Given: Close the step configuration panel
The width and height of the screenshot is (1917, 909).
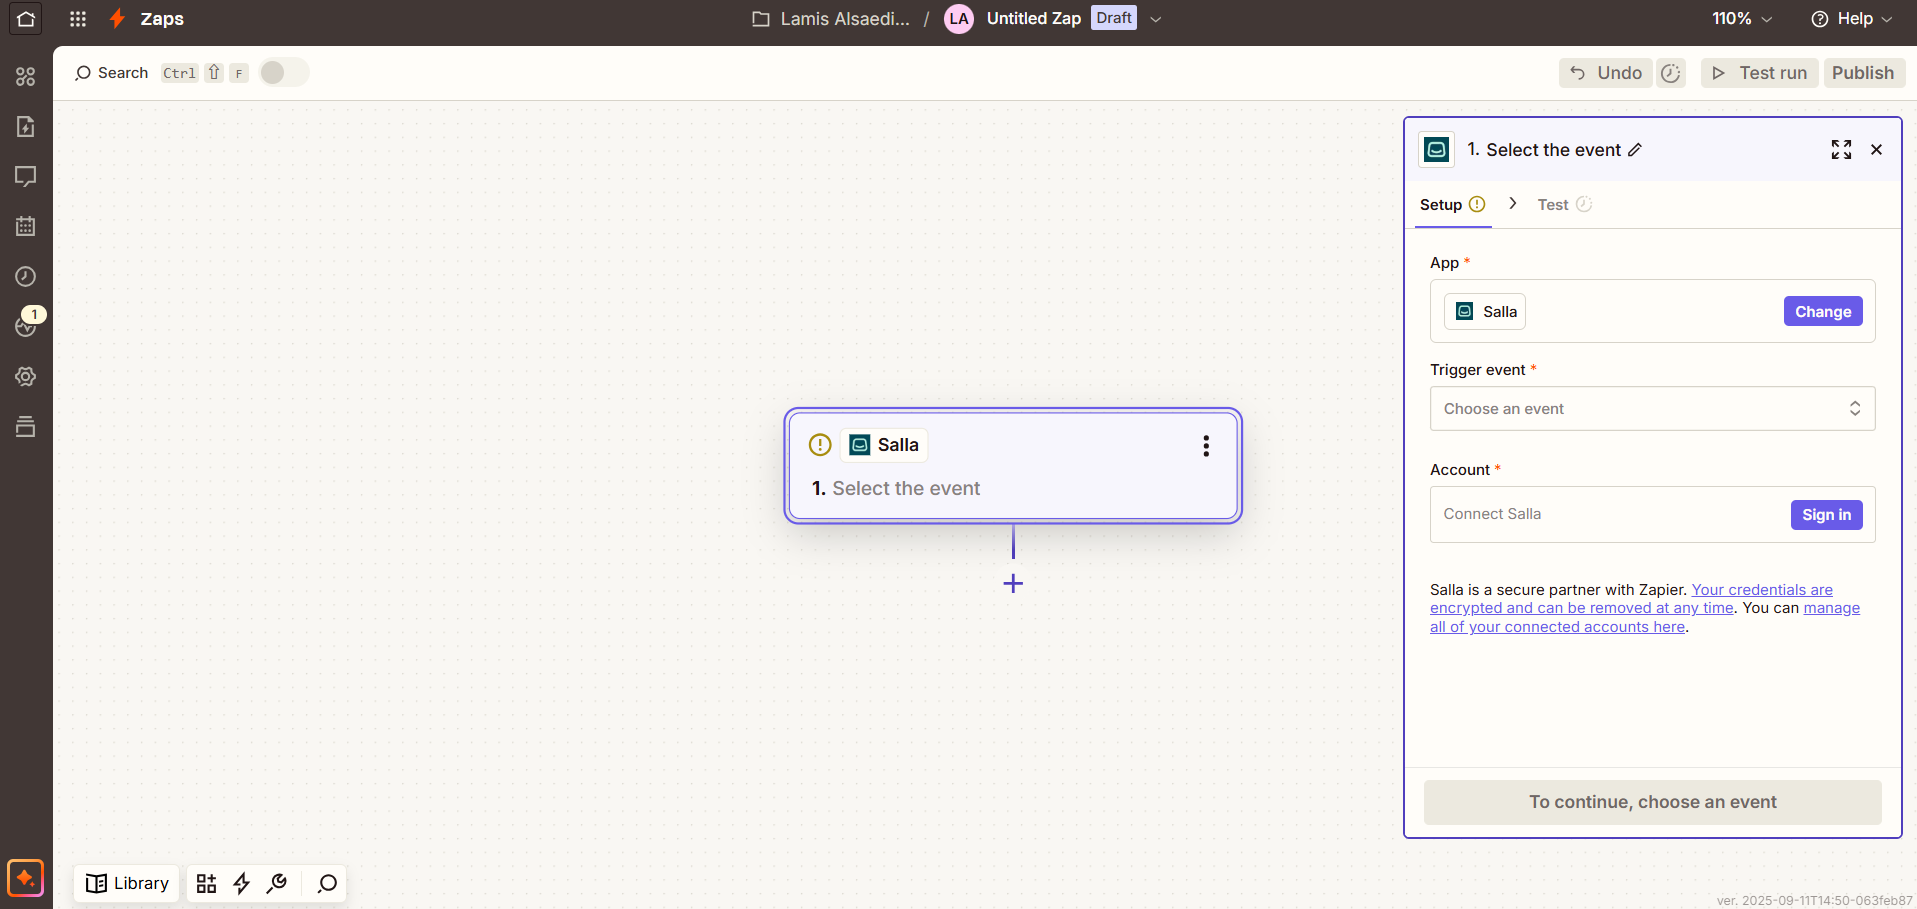Looking at the screenshot, I should pyautogui.click(x=1877, y=150).
